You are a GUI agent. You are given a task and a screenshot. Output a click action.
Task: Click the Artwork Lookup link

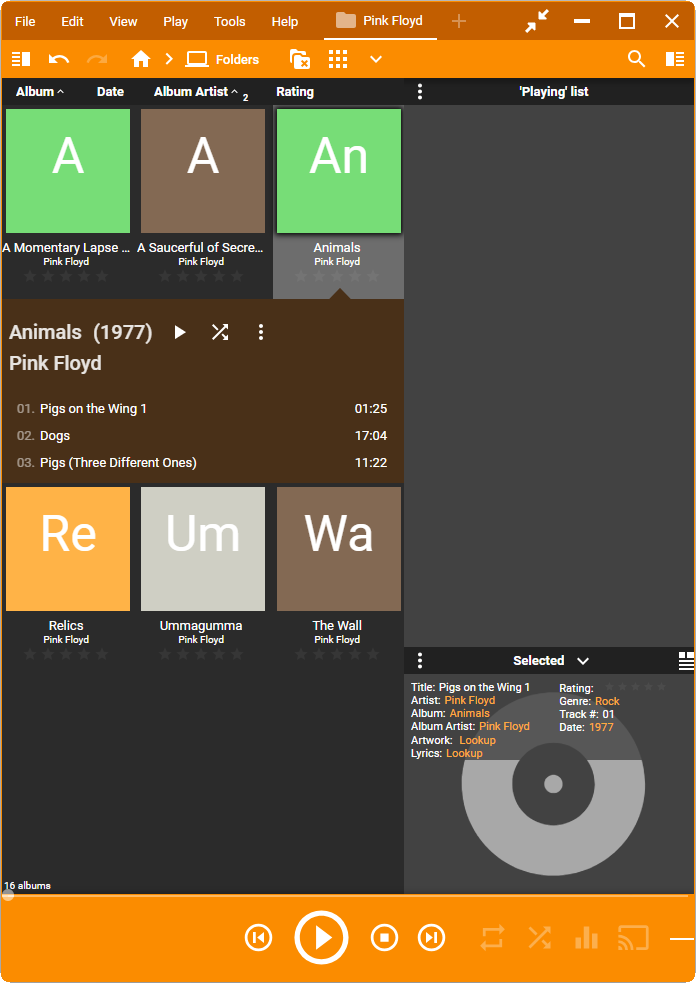tap(477, 740)
